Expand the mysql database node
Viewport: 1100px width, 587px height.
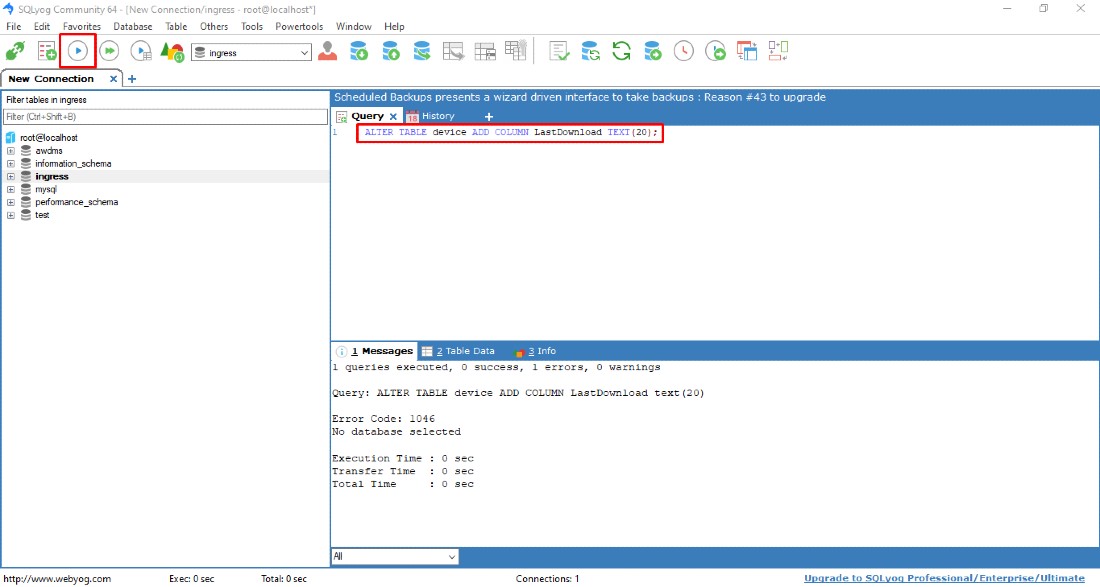click(11, 189)
